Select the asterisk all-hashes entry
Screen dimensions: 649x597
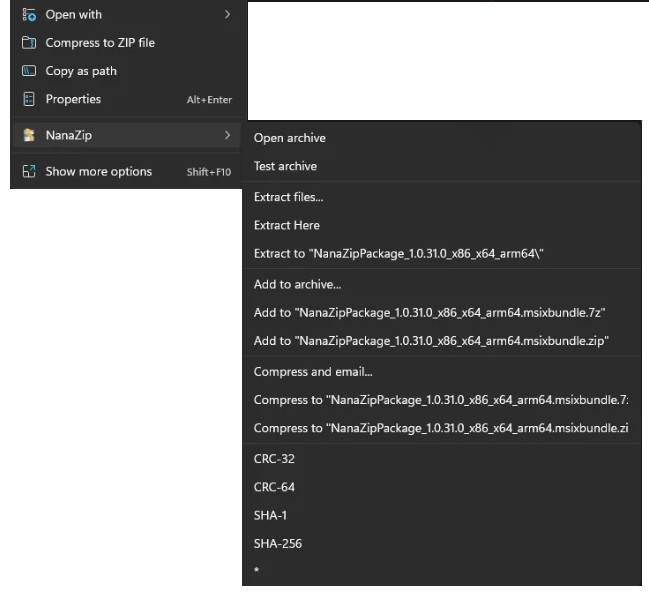point(442,571)
